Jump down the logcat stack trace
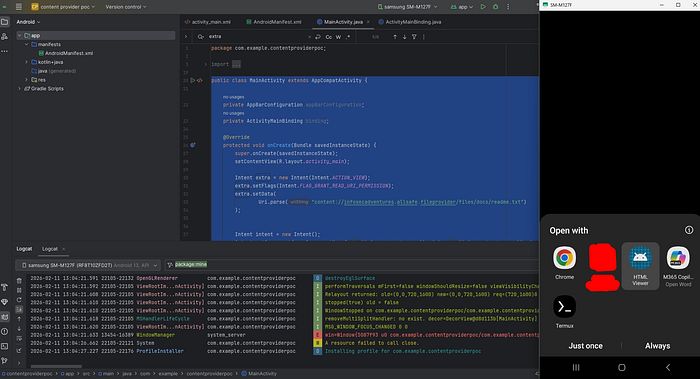700x379 pixels. click(19, 329)
